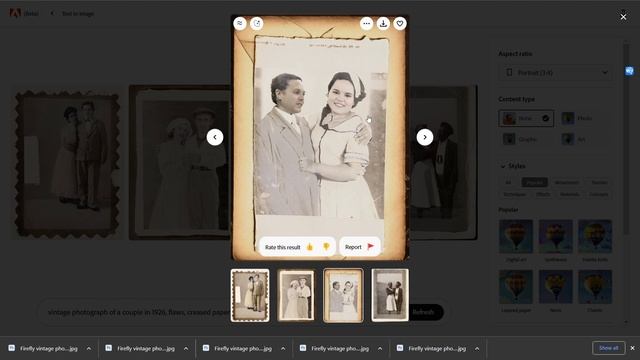This screenshot has height=360, width=640.
Task: Expand the chevron of the fifth download item
Action: click(x=477, y=349)
